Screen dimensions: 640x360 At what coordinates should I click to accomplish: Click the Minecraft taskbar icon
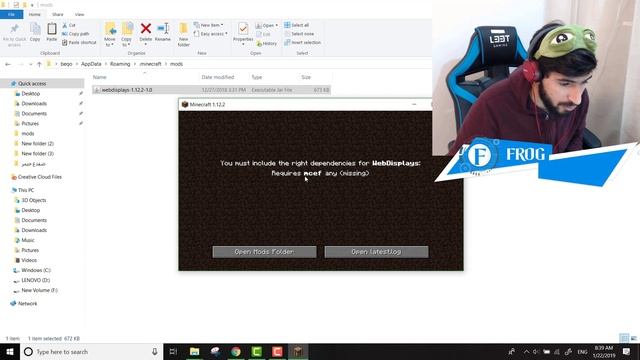(298, 352)
